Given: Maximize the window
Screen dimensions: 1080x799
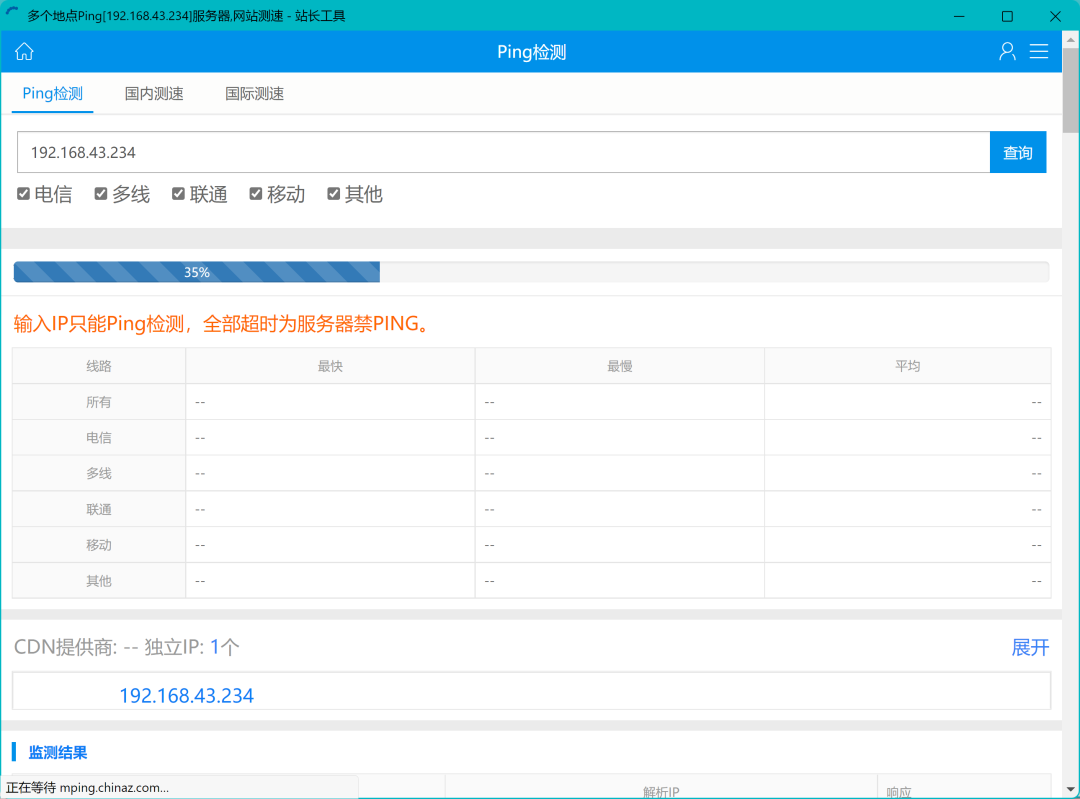Looking at the screenshot, I should [1007, 16].
